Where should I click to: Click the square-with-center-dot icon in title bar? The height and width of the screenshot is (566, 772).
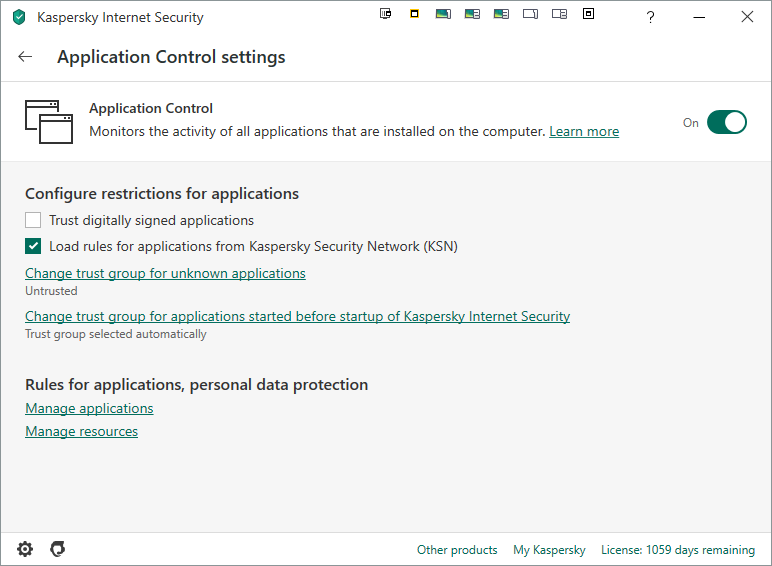[588, 14]
